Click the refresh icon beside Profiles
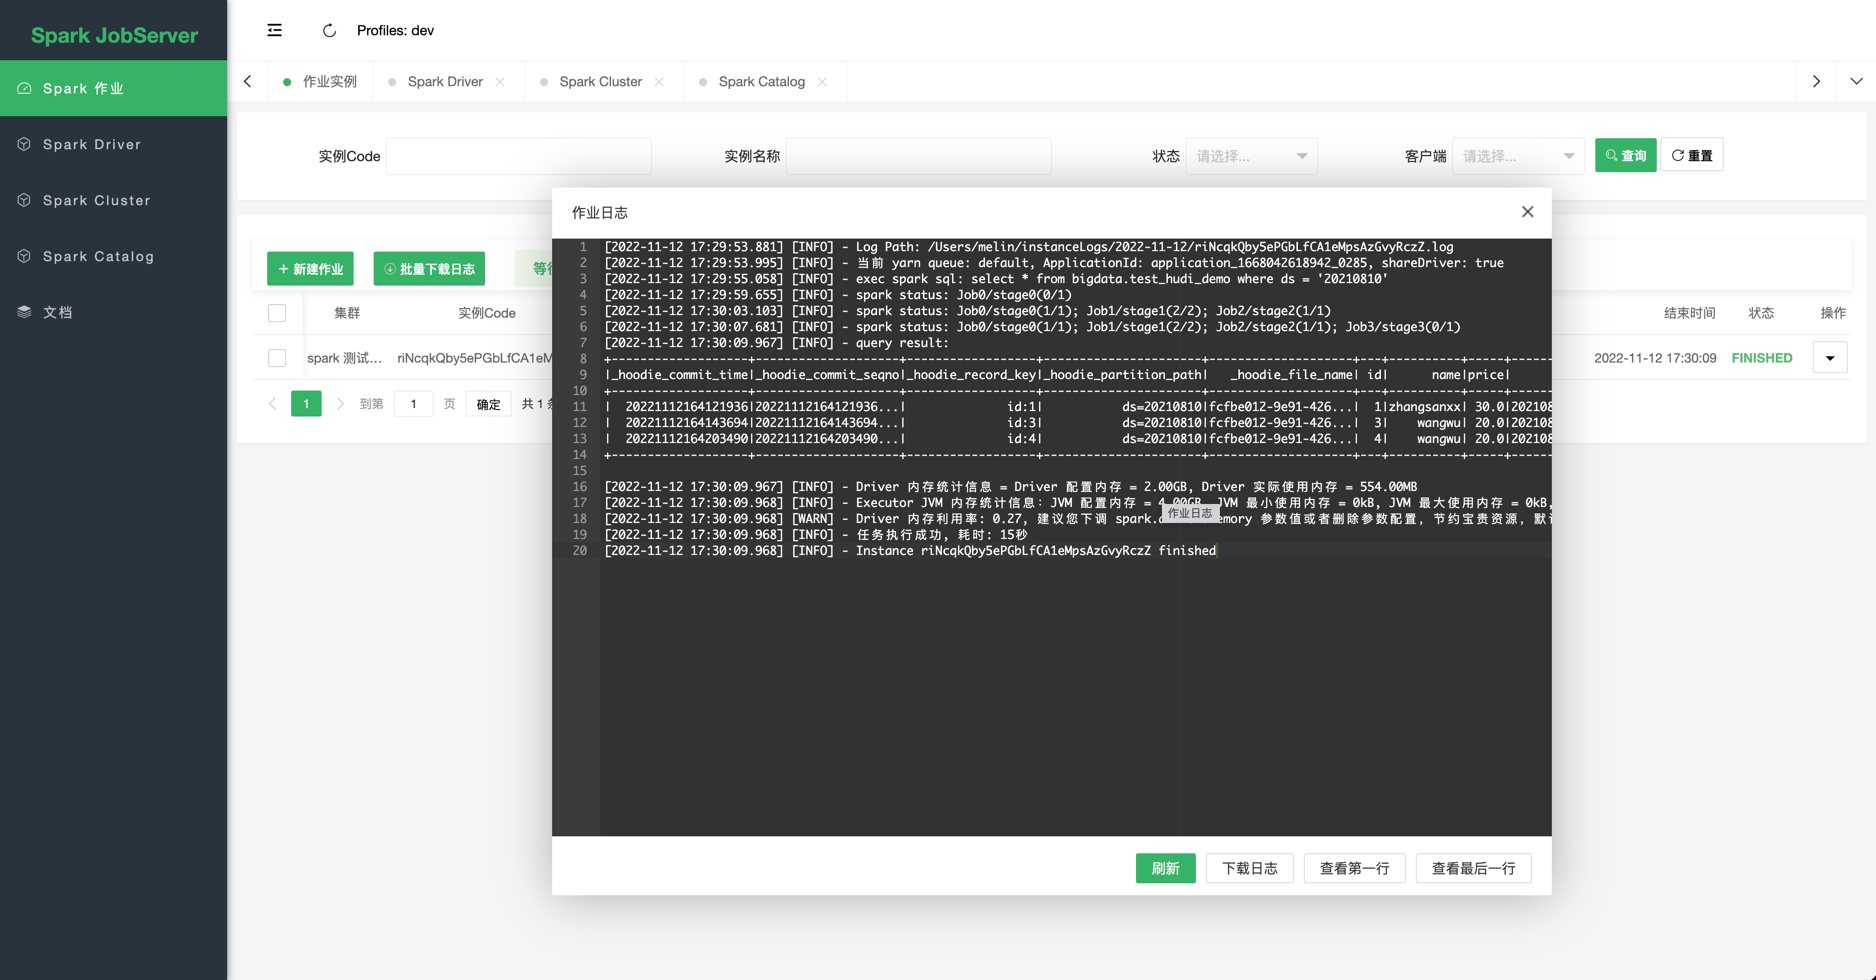Viewport: 1876px width, 980px height. tap(329, 30)
